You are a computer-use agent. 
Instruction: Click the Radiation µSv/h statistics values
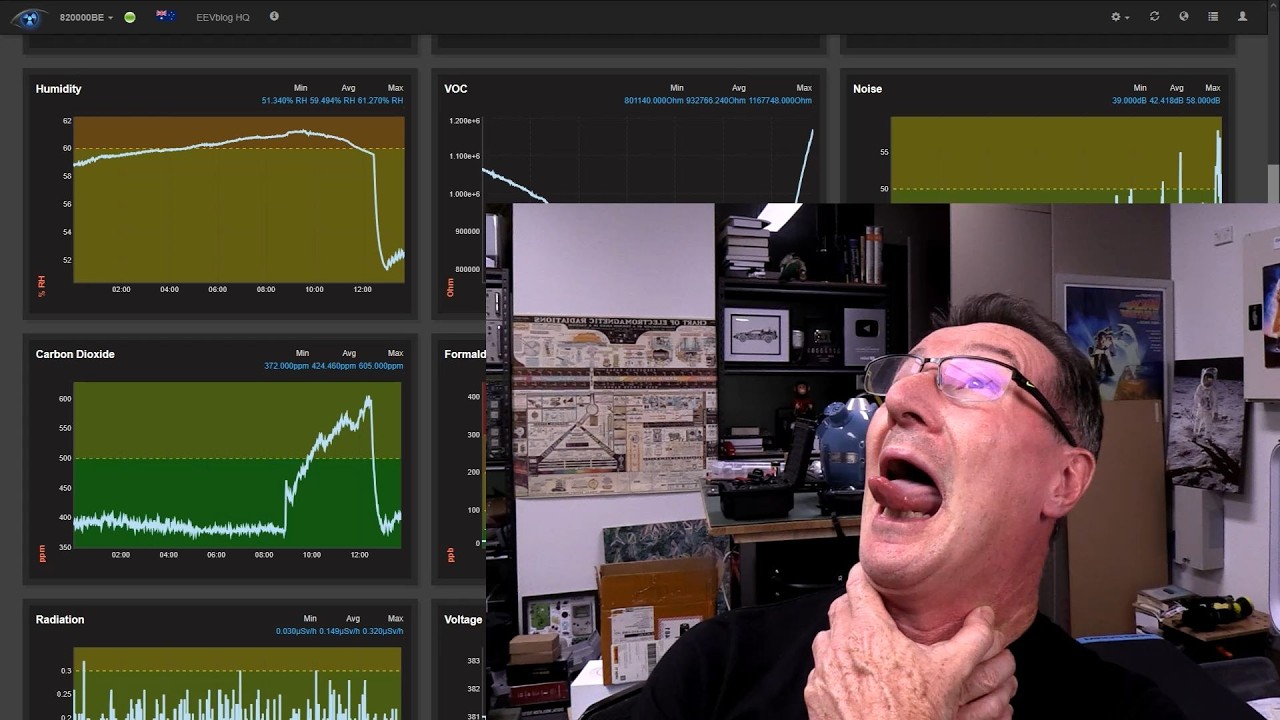[340, 631]
